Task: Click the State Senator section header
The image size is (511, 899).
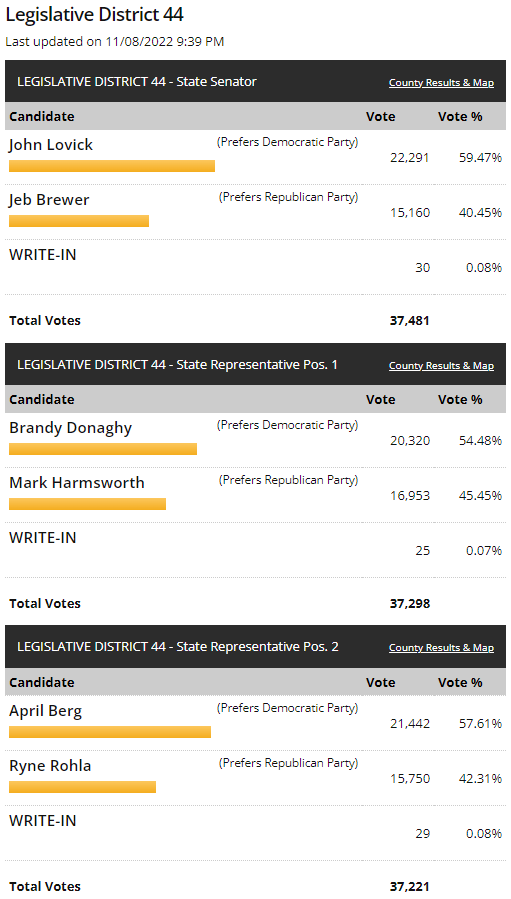Action: [x=137, y=81]
